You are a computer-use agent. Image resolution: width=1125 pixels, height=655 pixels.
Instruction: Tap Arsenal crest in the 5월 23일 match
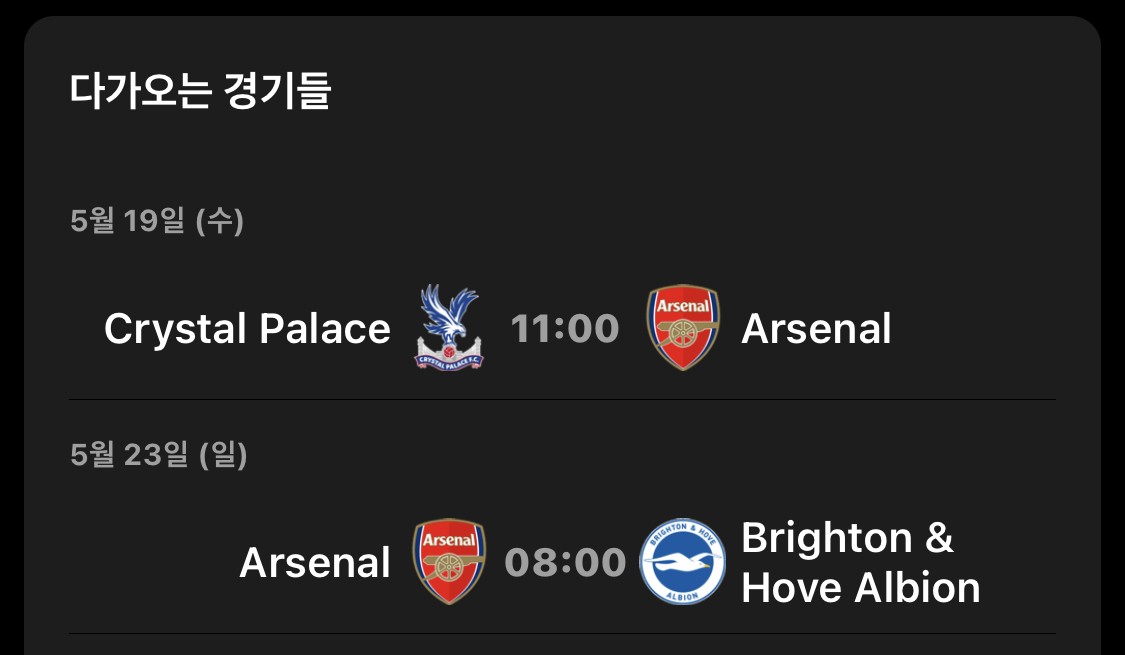tap(449, 562)
